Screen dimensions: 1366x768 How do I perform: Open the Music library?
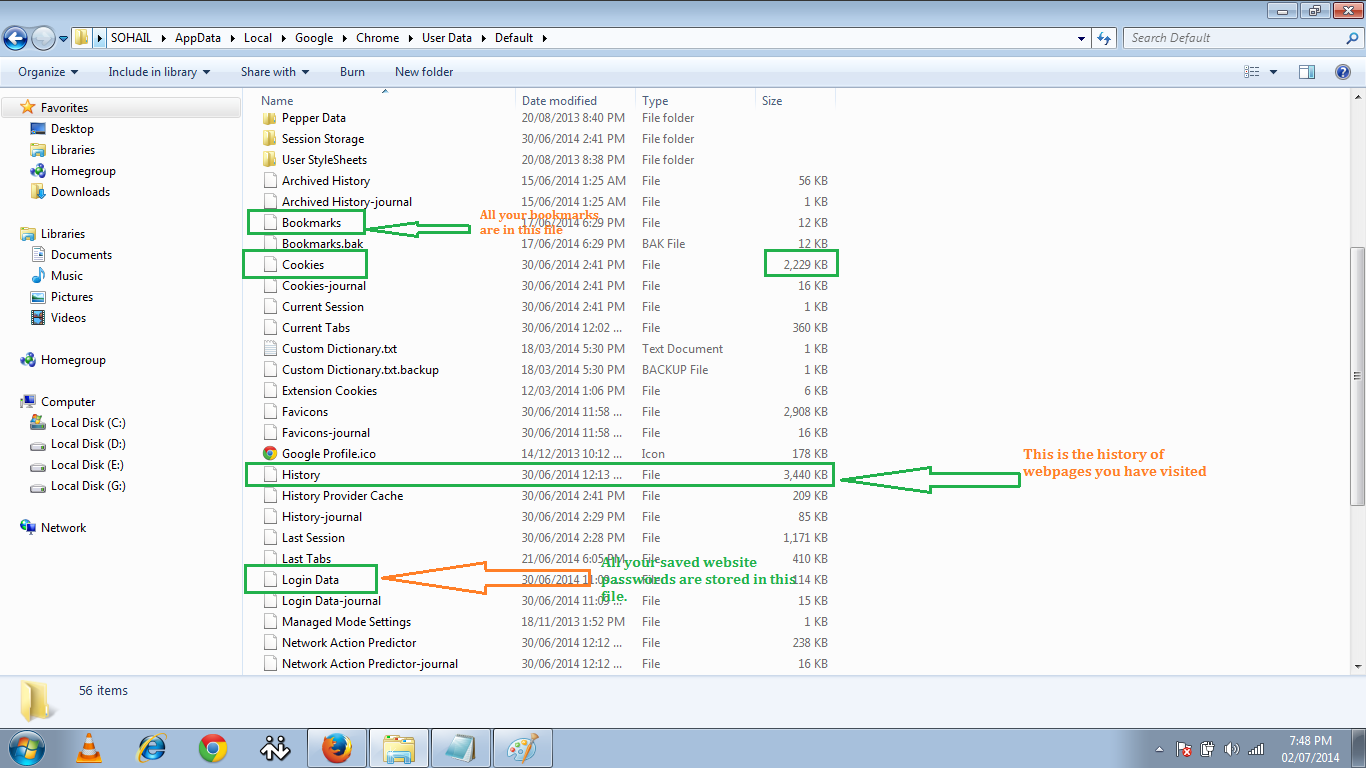coord(67,276)
